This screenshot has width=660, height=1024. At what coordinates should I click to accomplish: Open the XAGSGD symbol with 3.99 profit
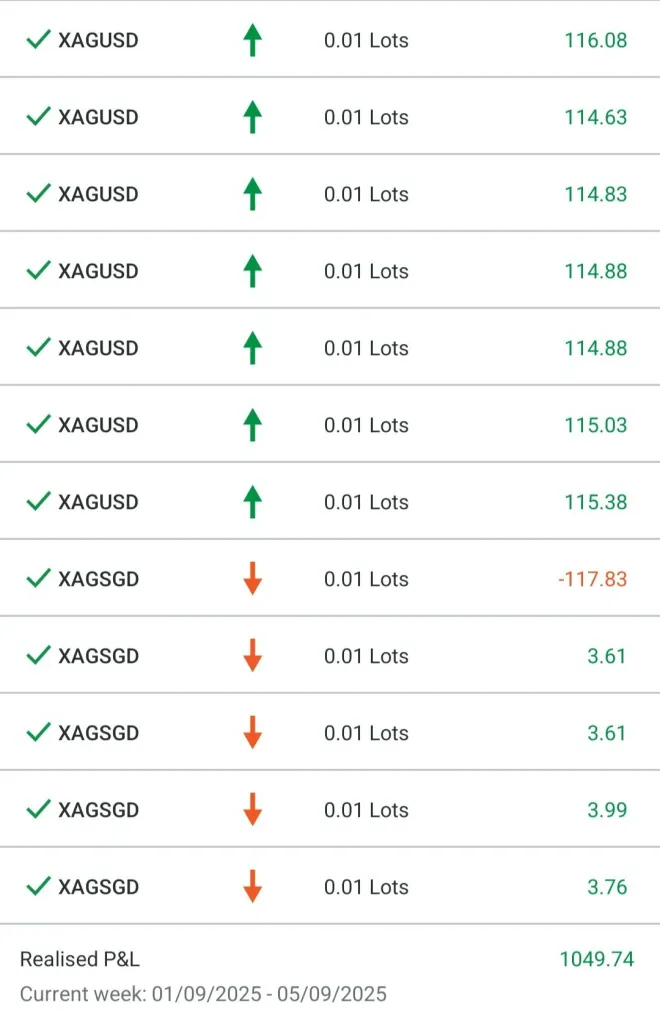(98, 810)
